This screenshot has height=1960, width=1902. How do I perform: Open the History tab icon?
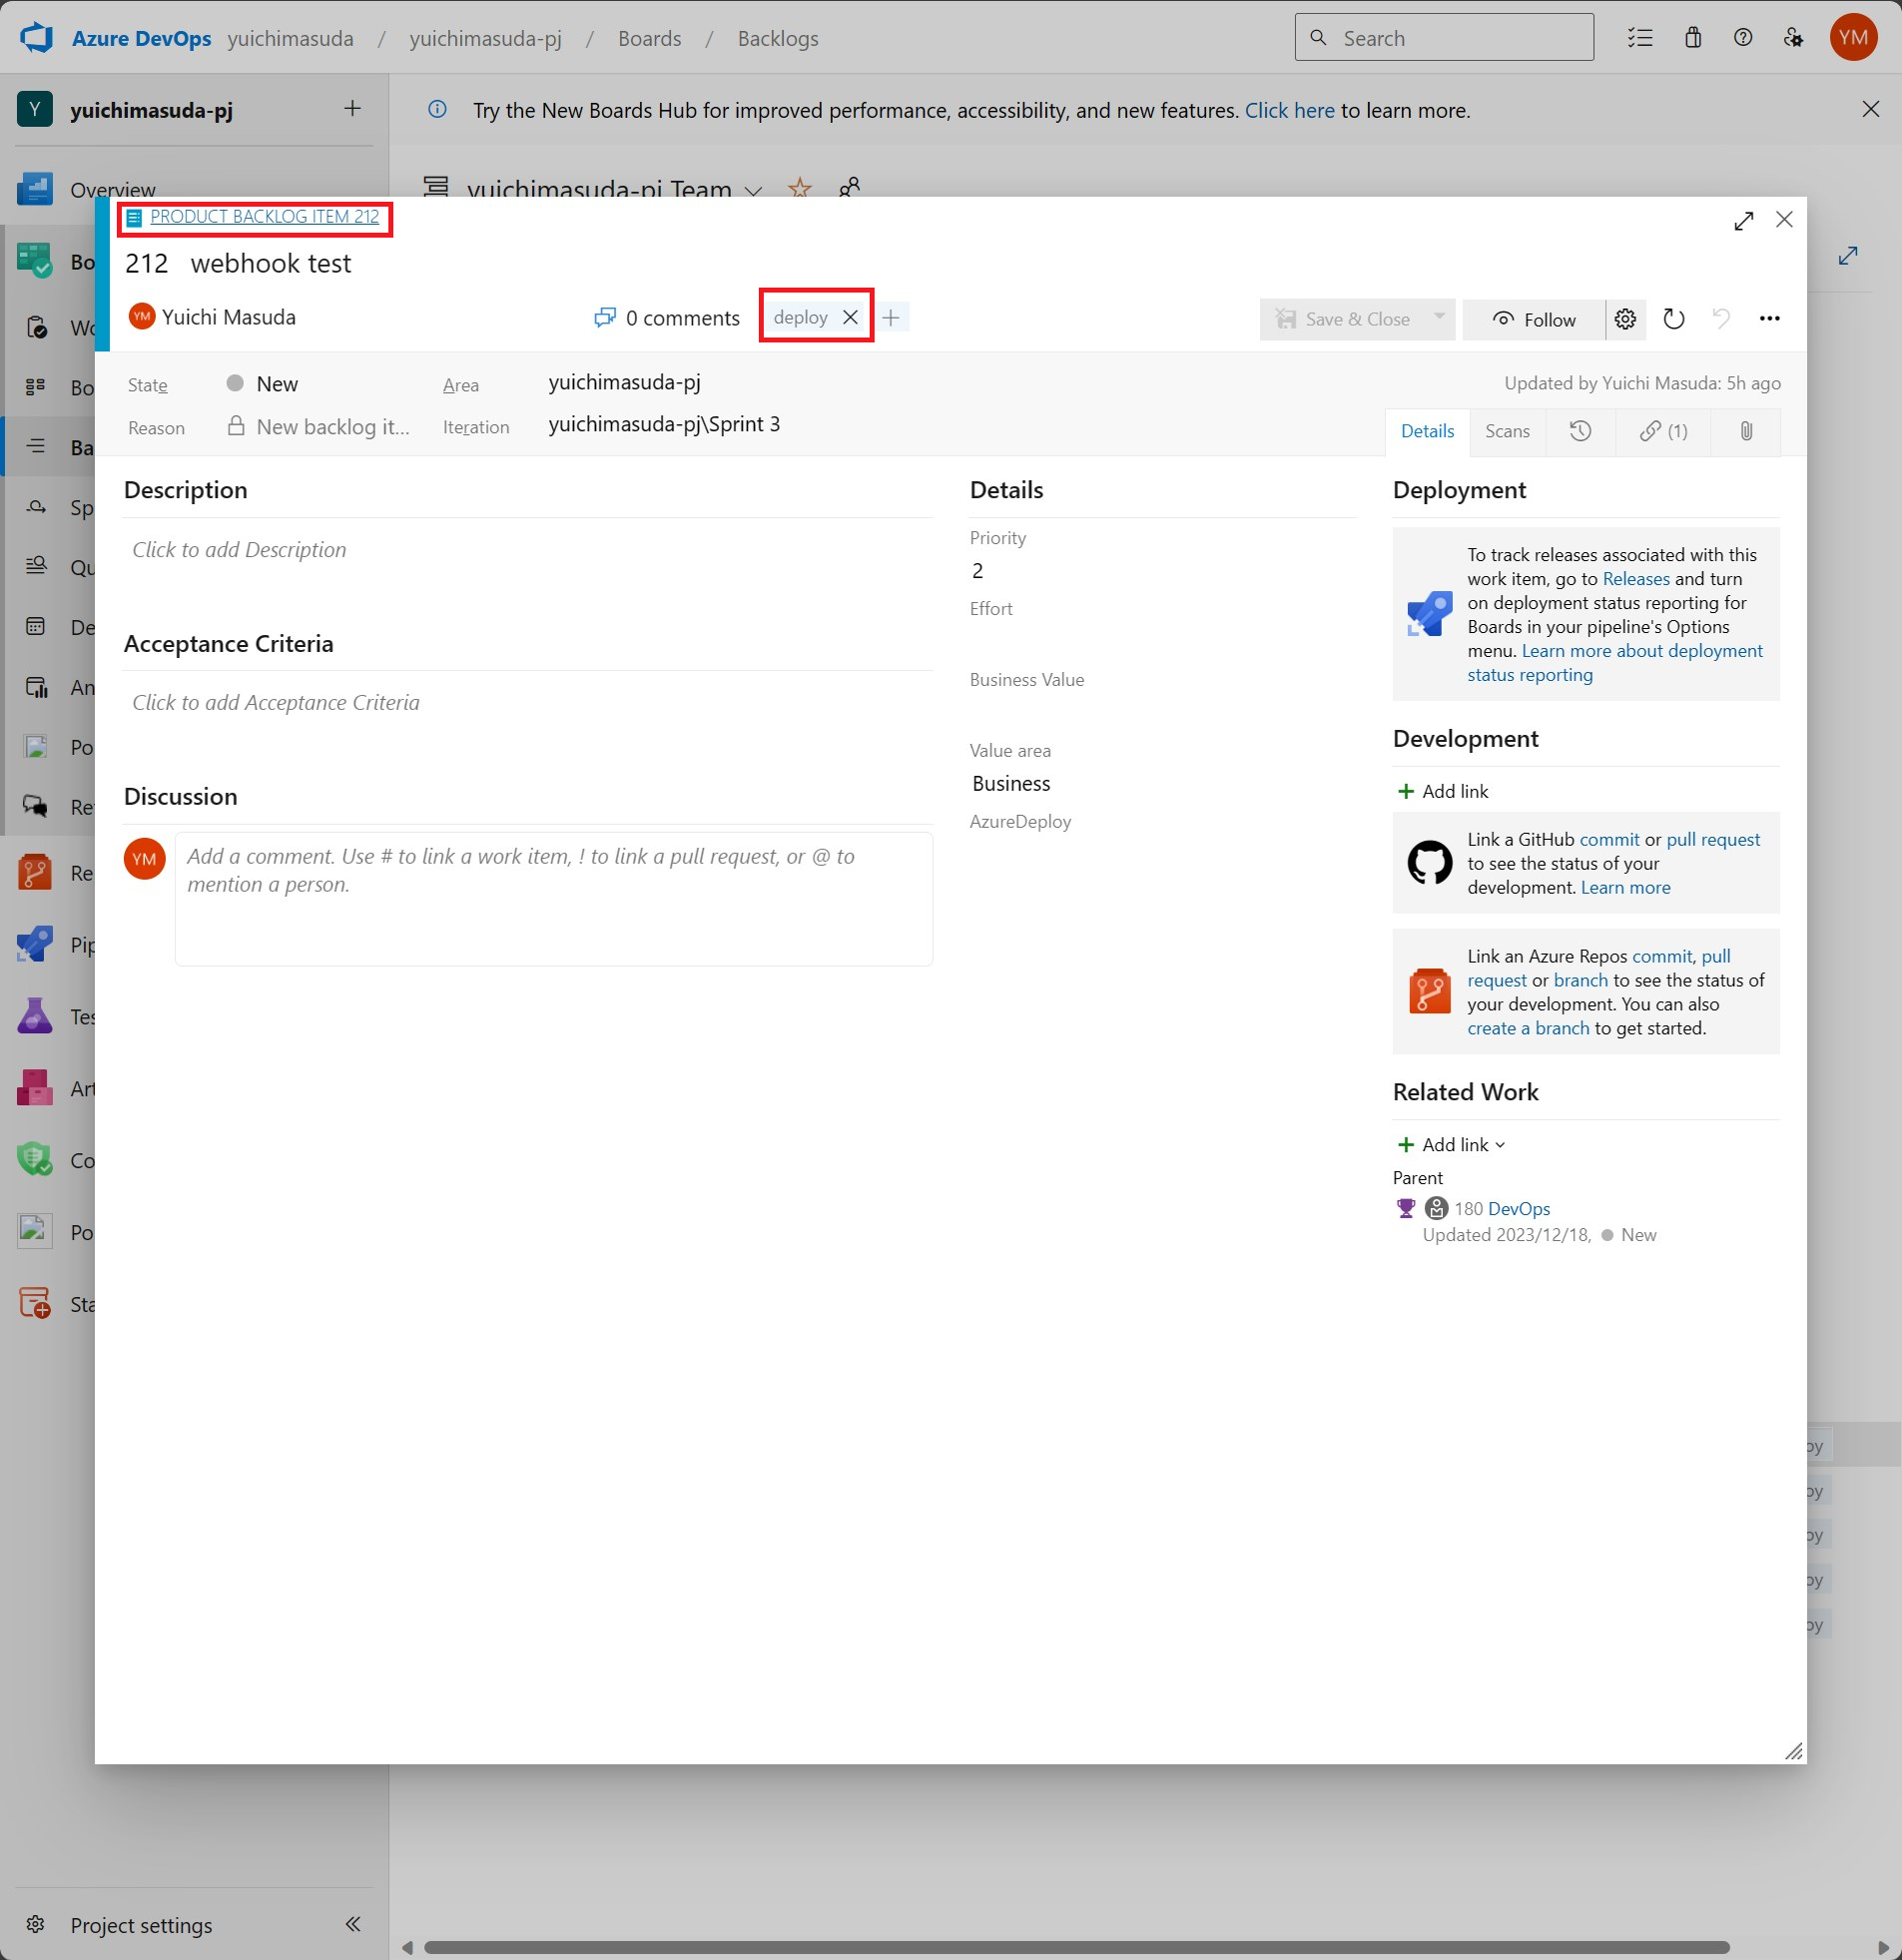click(x=1580, y=431)
